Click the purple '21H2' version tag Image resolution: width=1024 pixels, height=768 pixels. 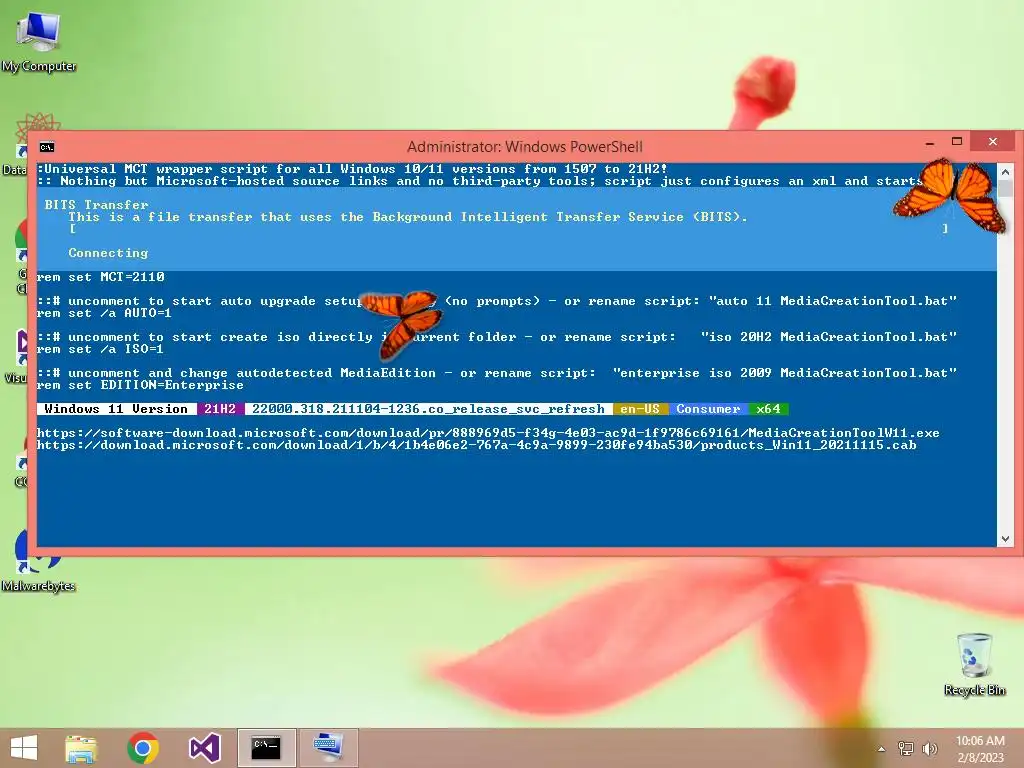pos(220,409)
